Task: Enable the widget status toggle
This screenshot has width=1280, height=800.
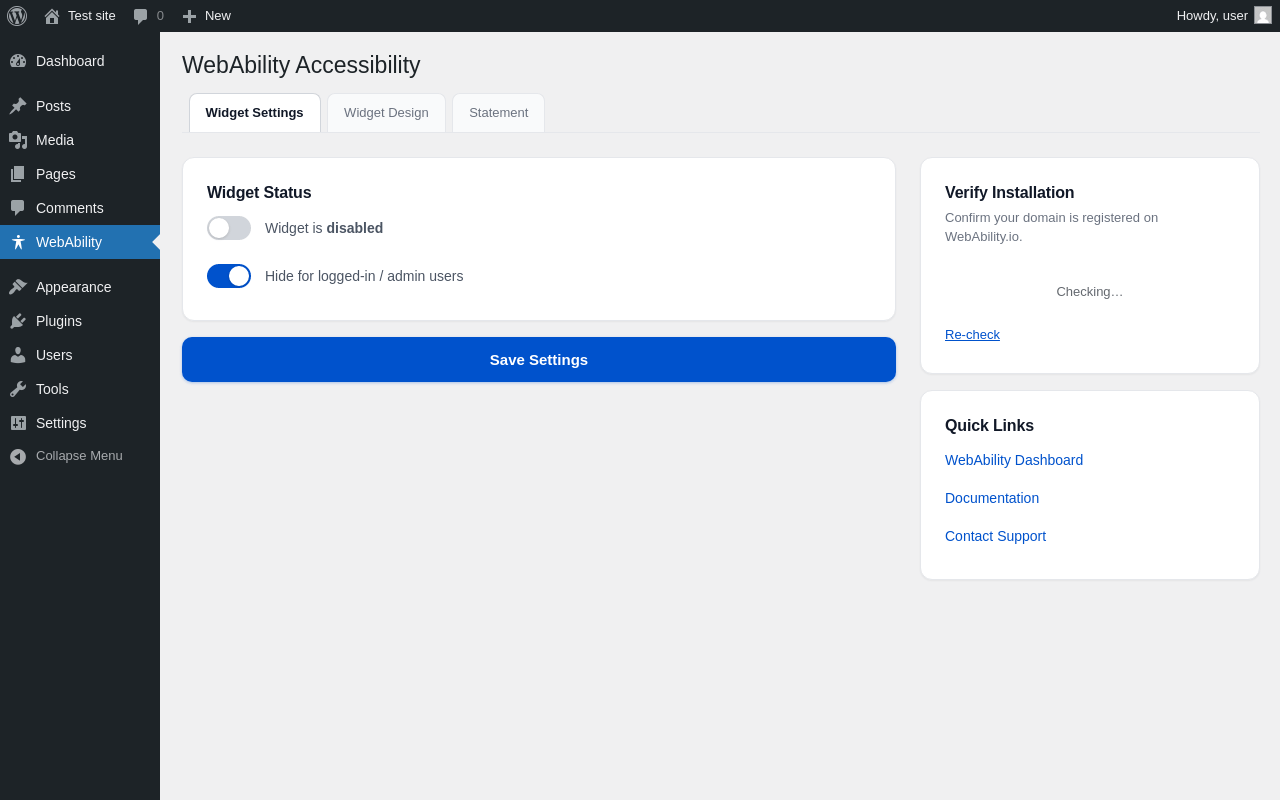Action: coord(229,228)
